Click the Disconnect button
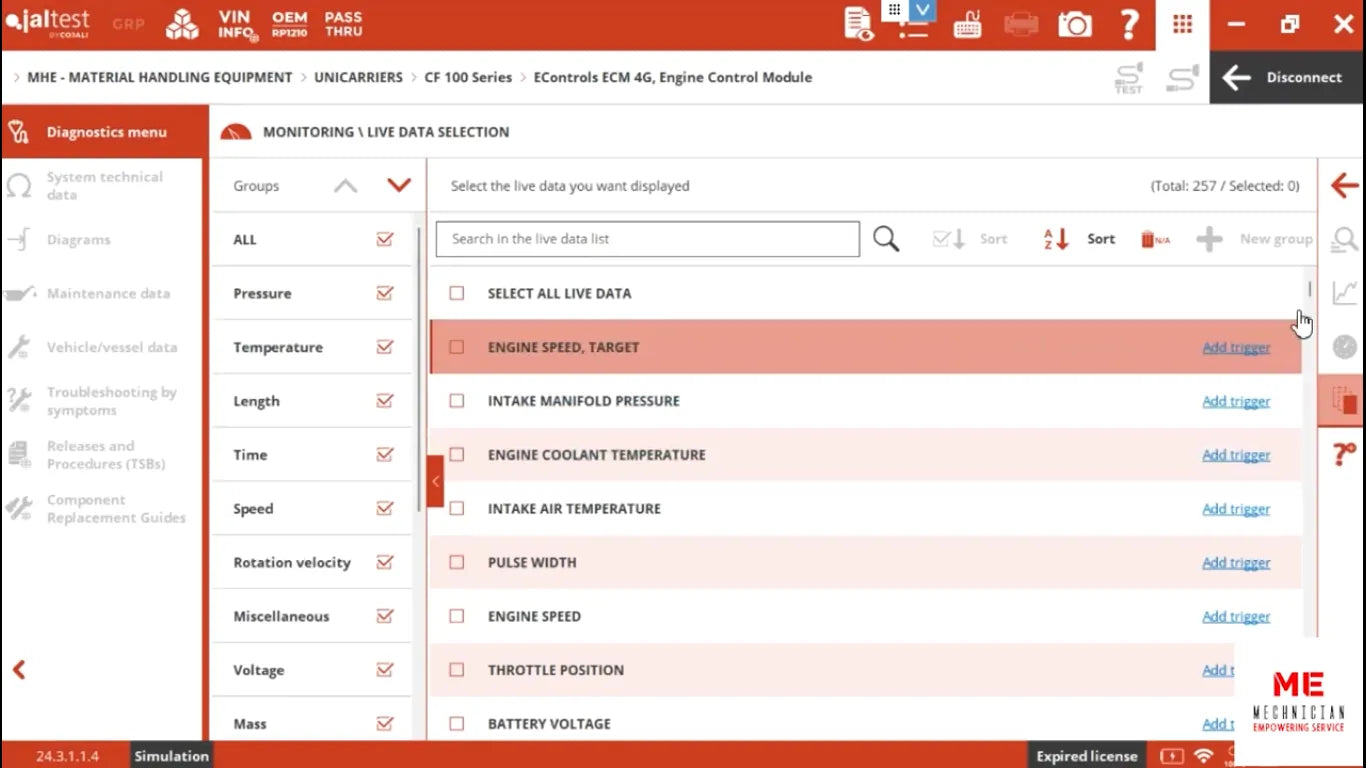The height and width of the screenshot is (768, 1366). click(x=1287, y=78)
